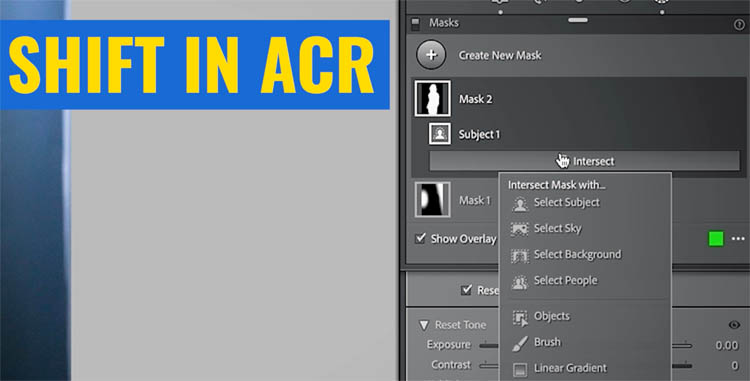Click the Subject 1 label
Viewport: 750px width, 381px height.
479,134
